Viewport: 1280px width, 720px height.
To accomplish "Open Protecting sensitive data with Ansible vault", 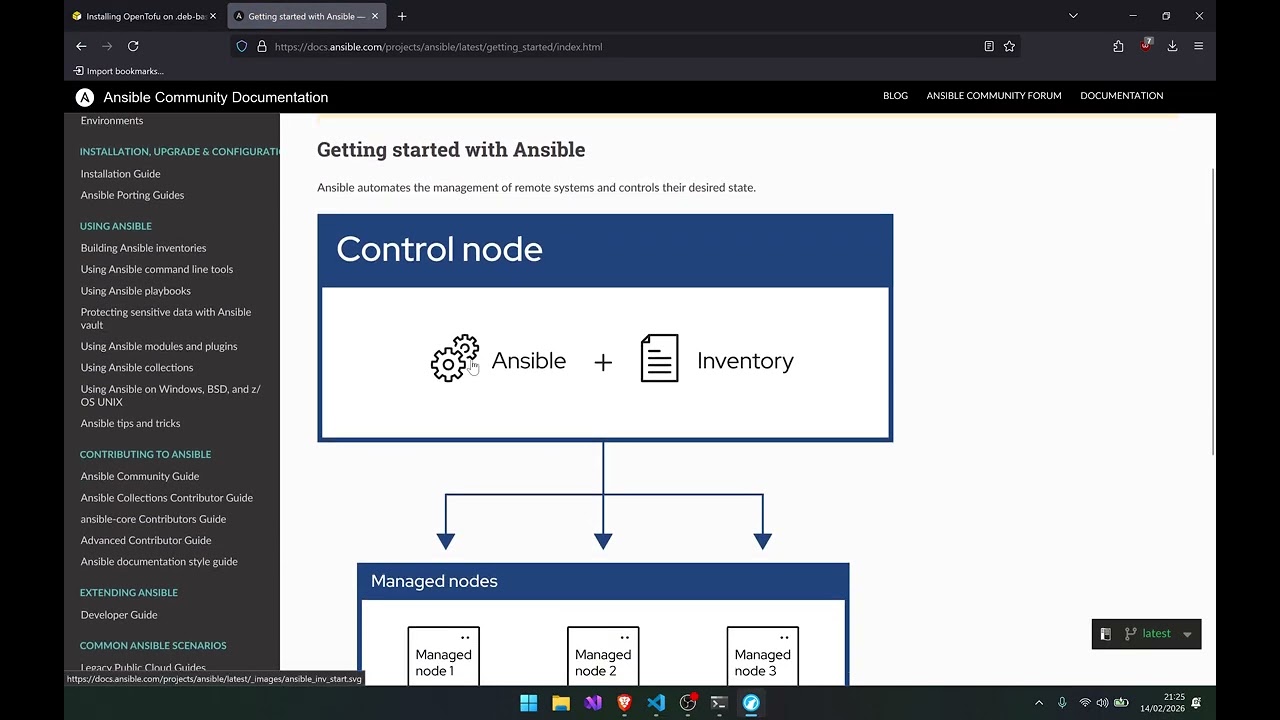I will (166, 318).
